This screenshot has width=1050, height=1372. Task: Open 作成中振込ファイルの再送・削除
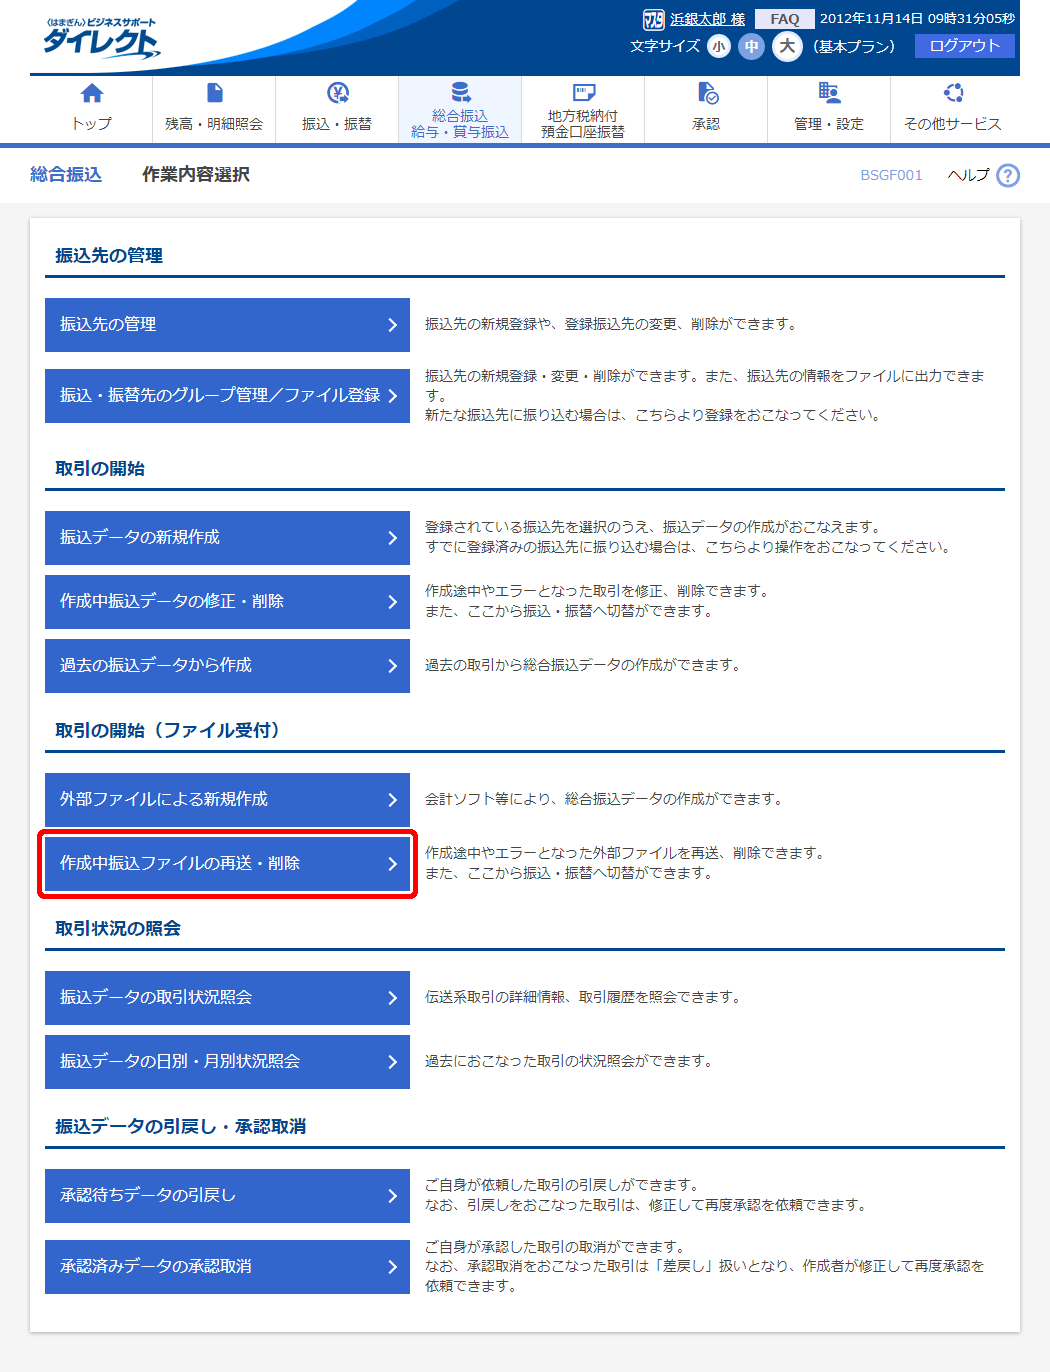[x=227, y=864]
